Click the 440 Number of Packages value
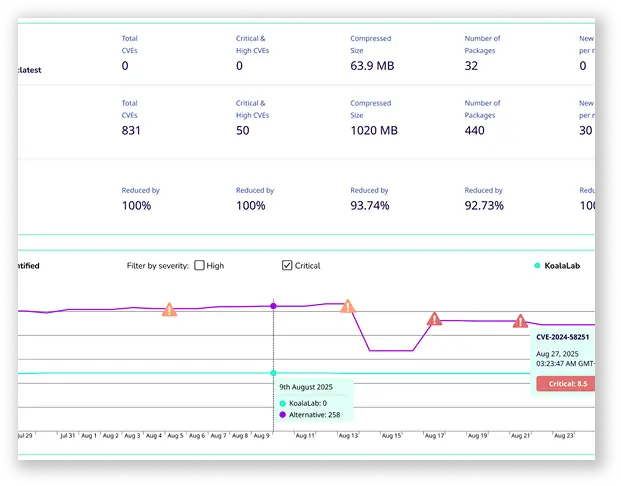 [x=474, y=131]
